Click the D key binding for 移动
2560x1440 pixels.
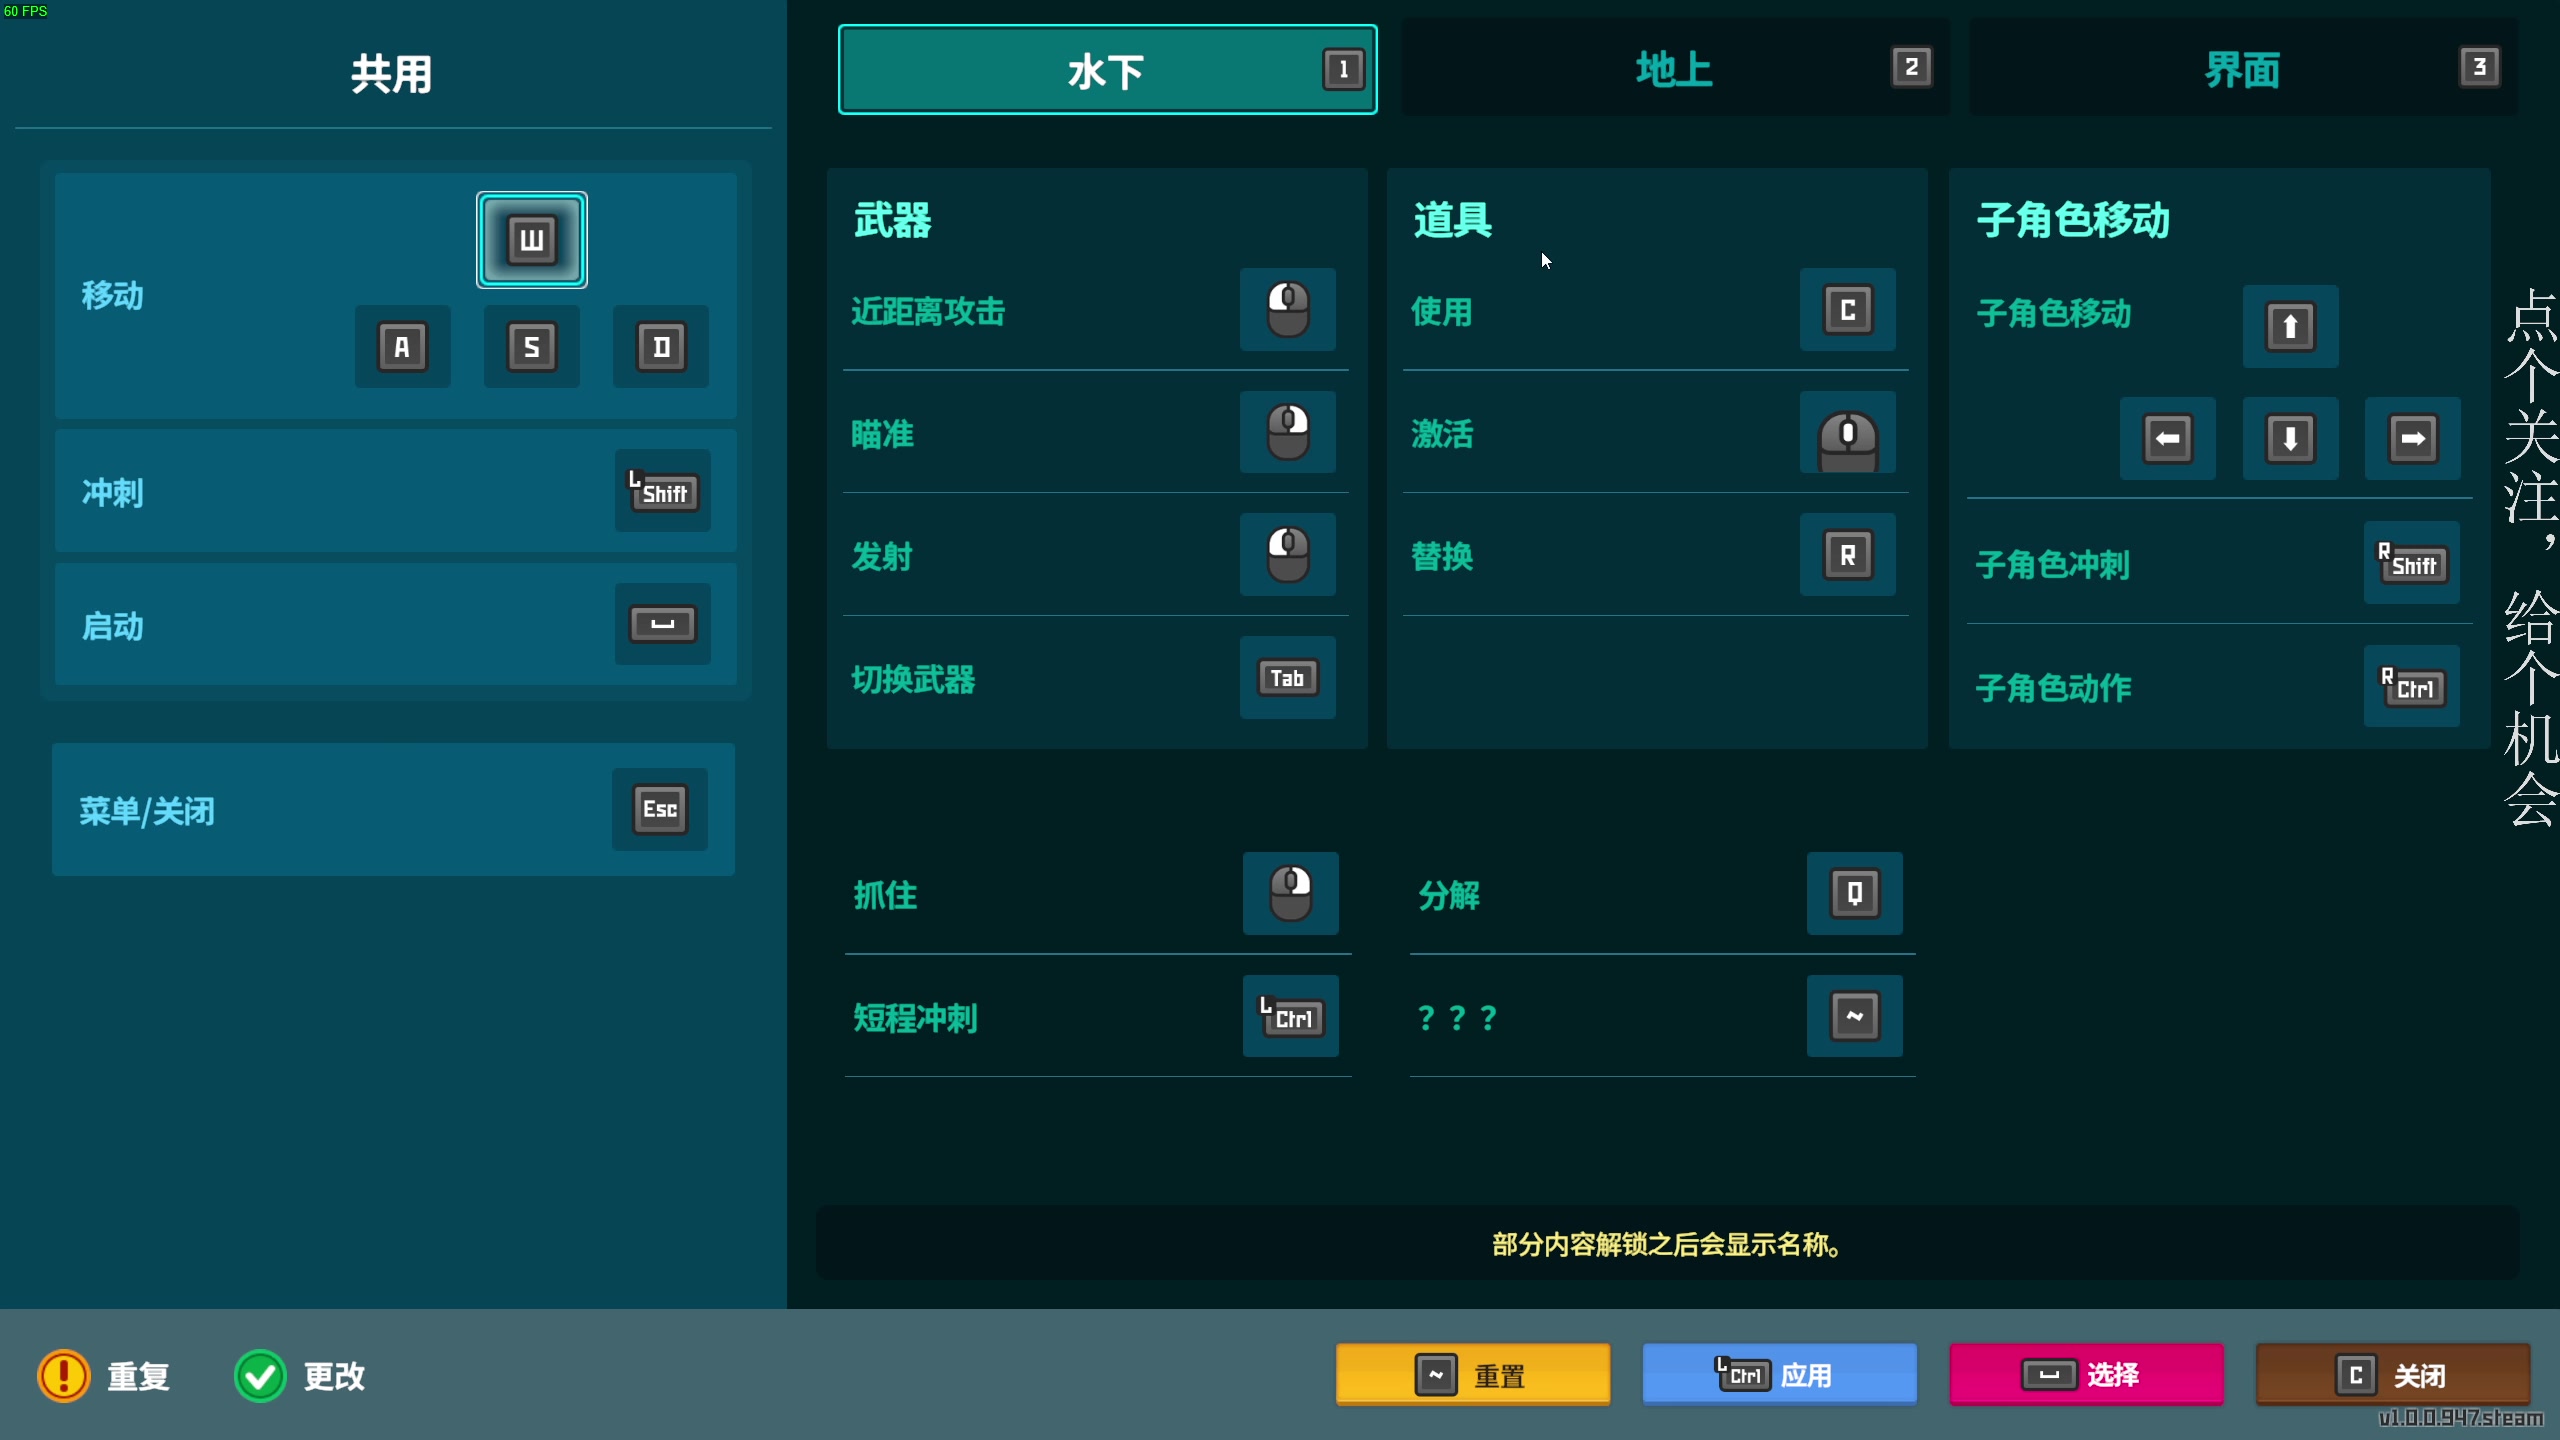coord(661,347)
